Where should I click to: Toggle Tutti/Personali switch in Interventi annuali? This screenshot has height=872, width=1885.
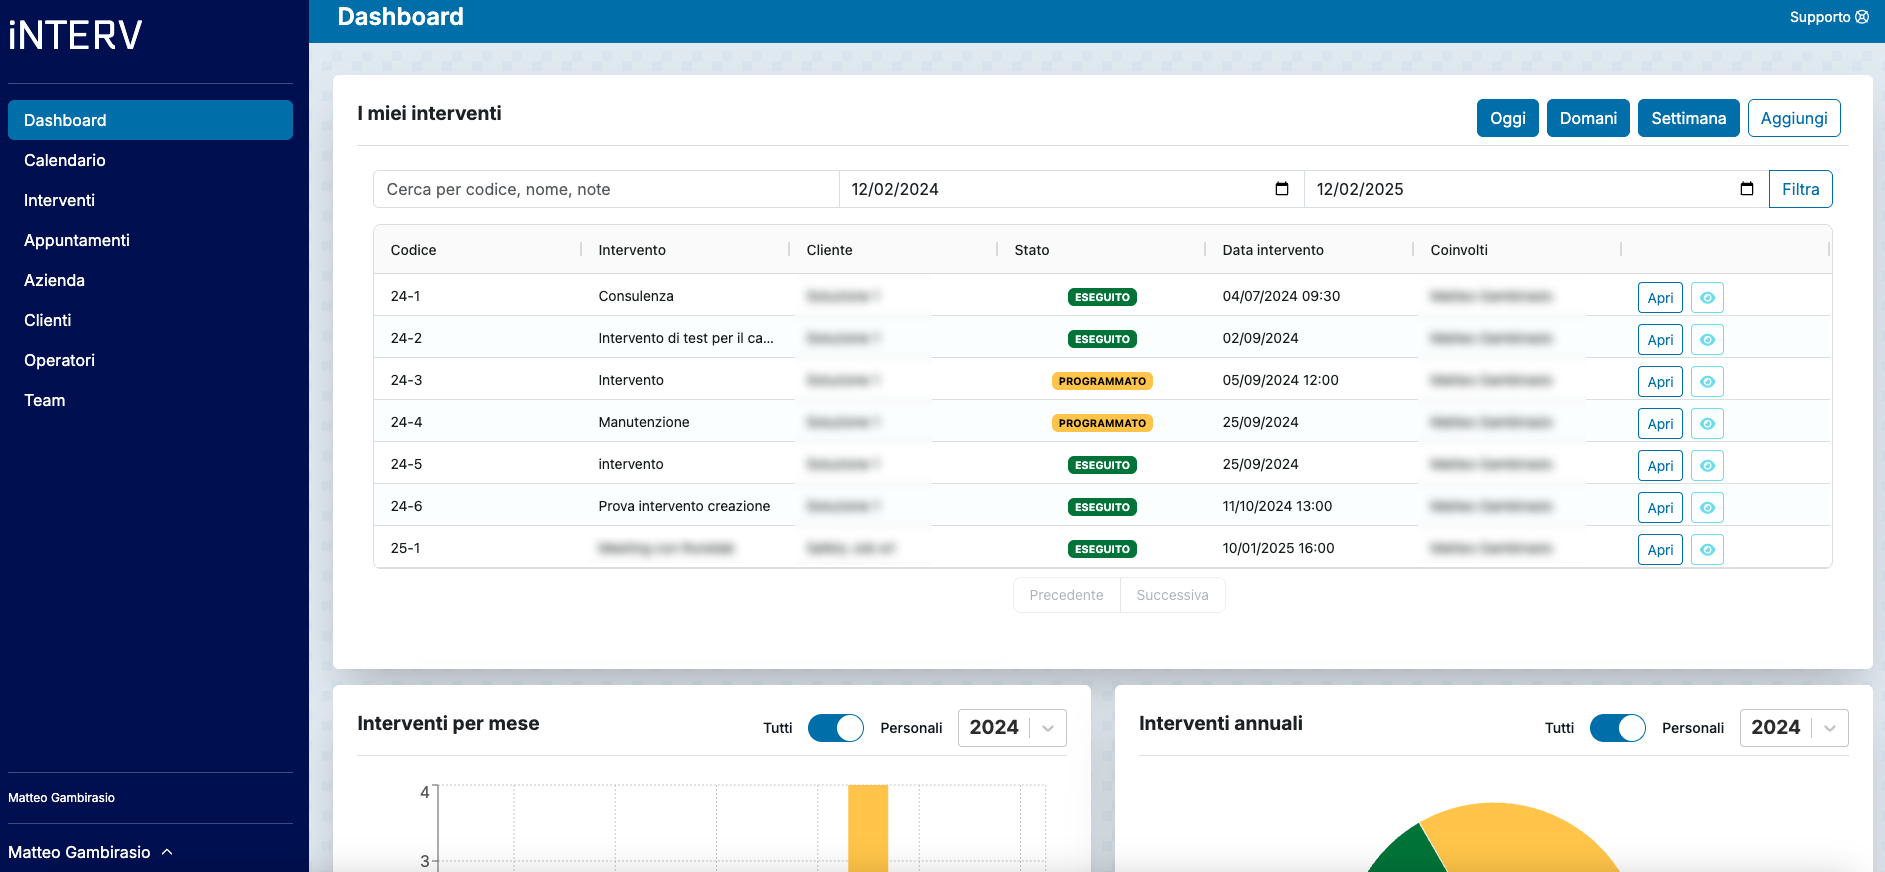coord(1618,728)
